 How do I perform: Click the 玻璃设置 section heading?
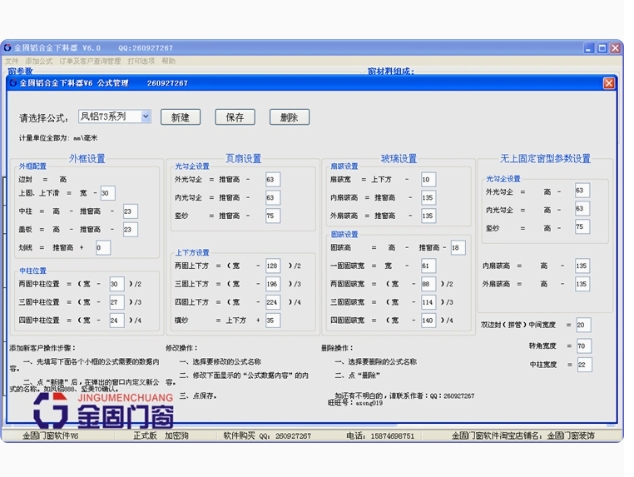click(x=399, y=158)
